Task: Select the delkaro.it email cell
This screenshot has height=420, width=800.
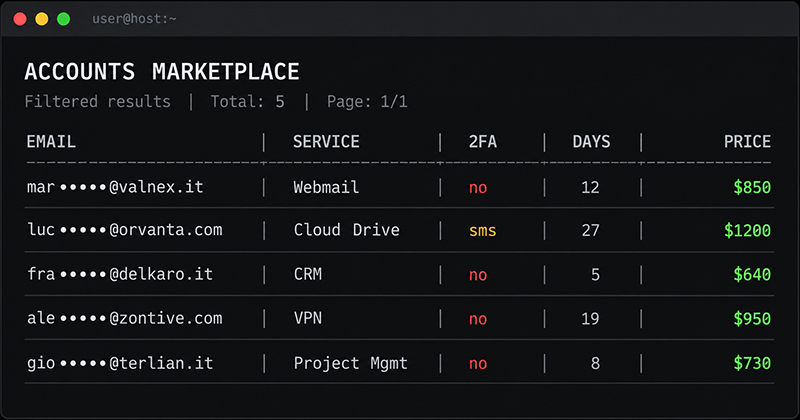Action: 120,274
